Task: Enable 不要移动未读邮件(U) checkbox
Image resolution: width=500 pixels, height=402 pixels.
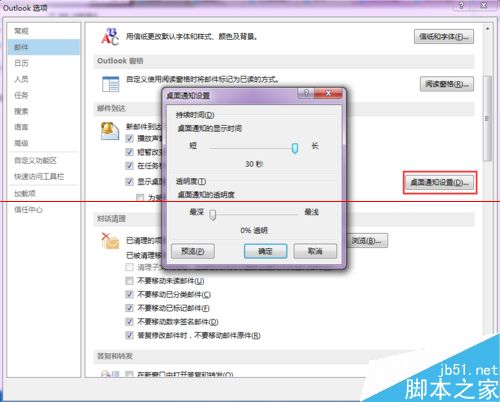Action: click(129, 281)
